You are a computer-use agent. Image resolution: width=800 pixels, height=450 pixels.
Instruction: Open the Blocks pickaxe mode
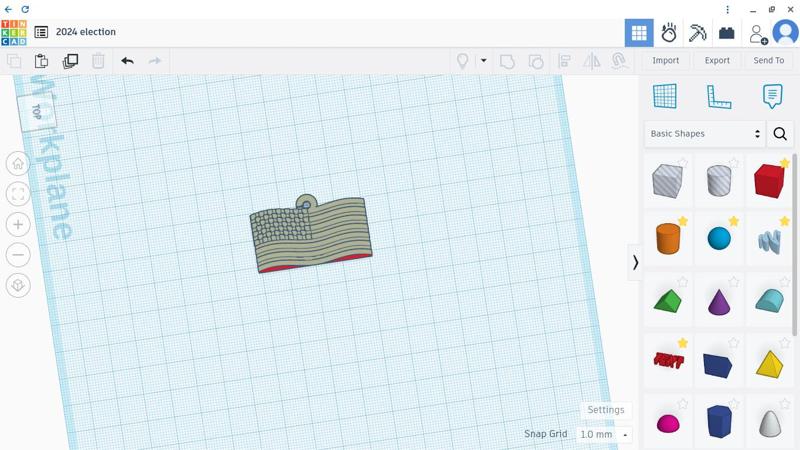[697, 33]
